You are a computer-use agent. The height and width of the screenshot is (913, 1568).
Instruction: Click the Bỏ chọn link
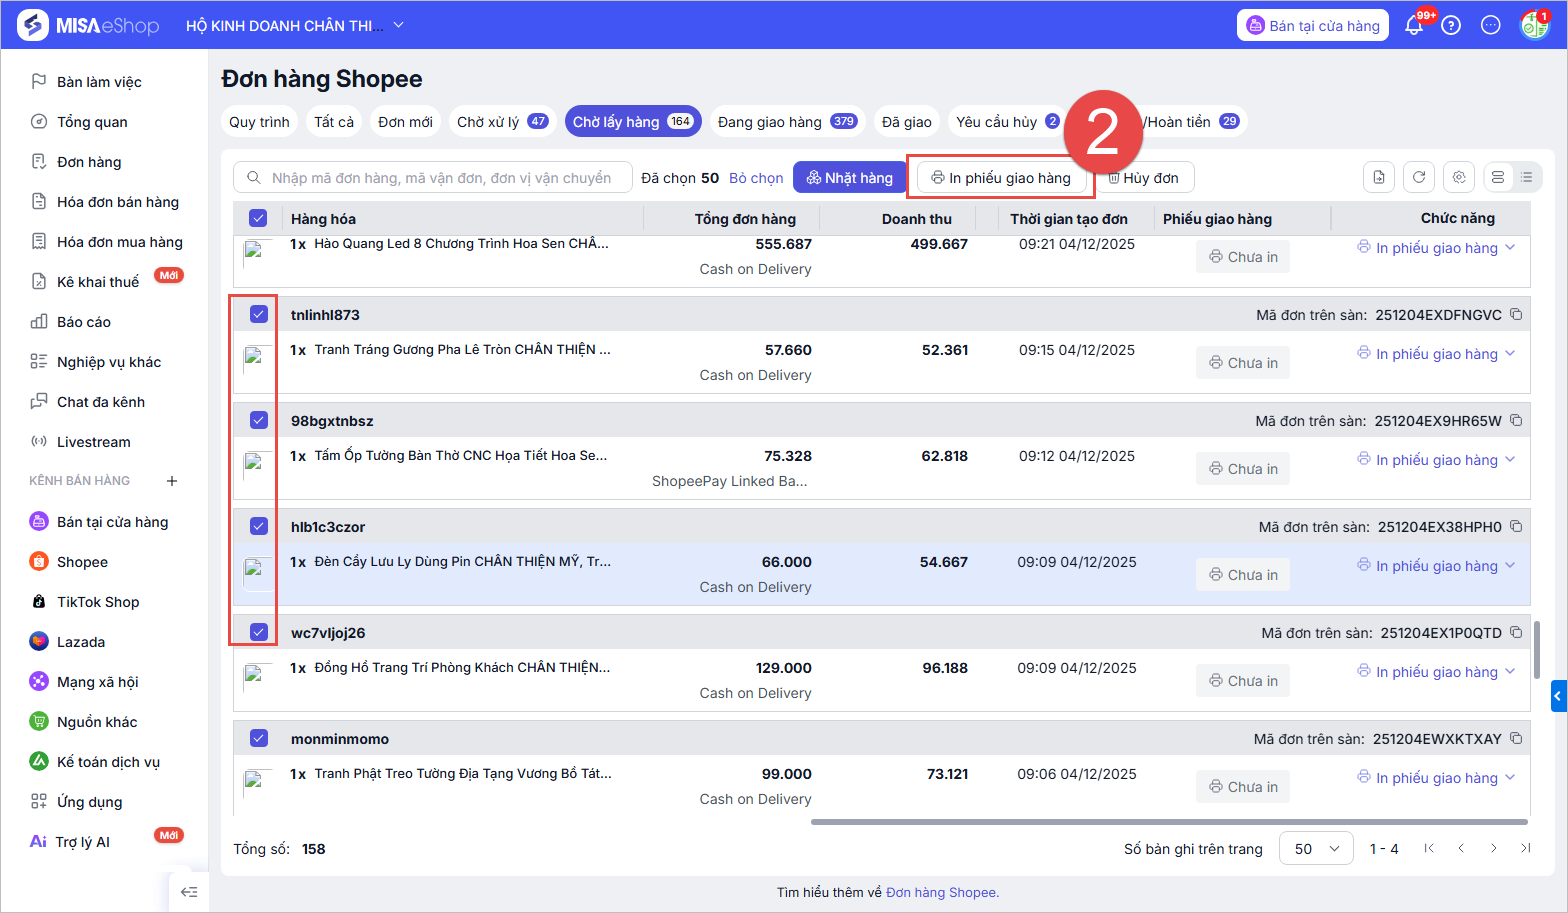coord(756,178)
